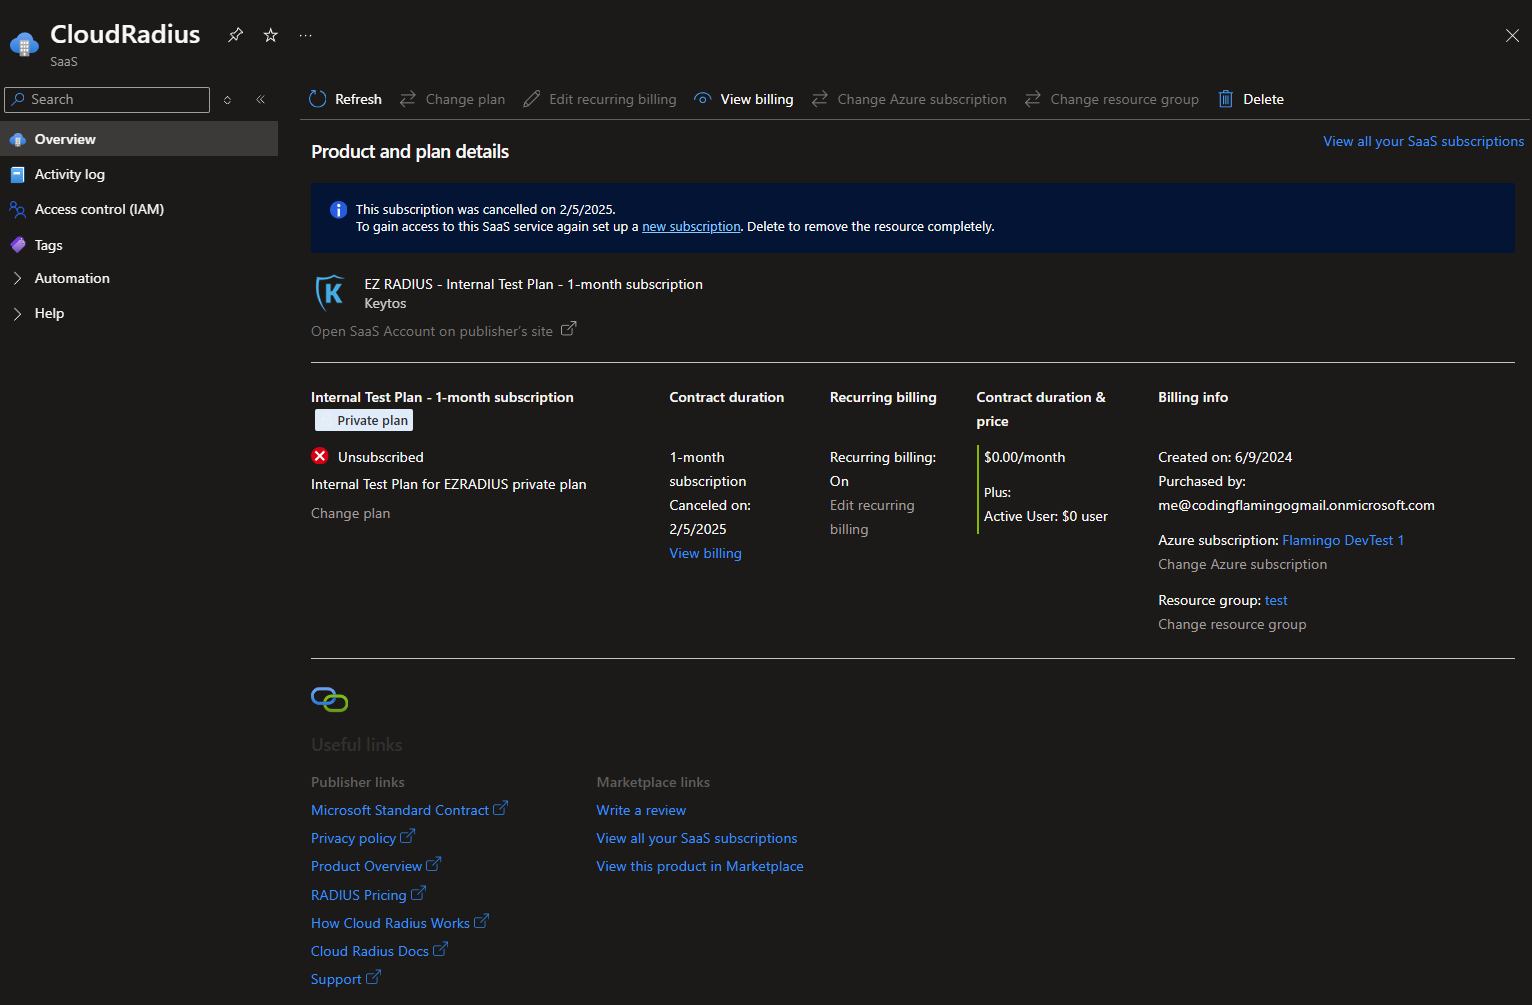Open SaaS Account on publisher's site

443,331
